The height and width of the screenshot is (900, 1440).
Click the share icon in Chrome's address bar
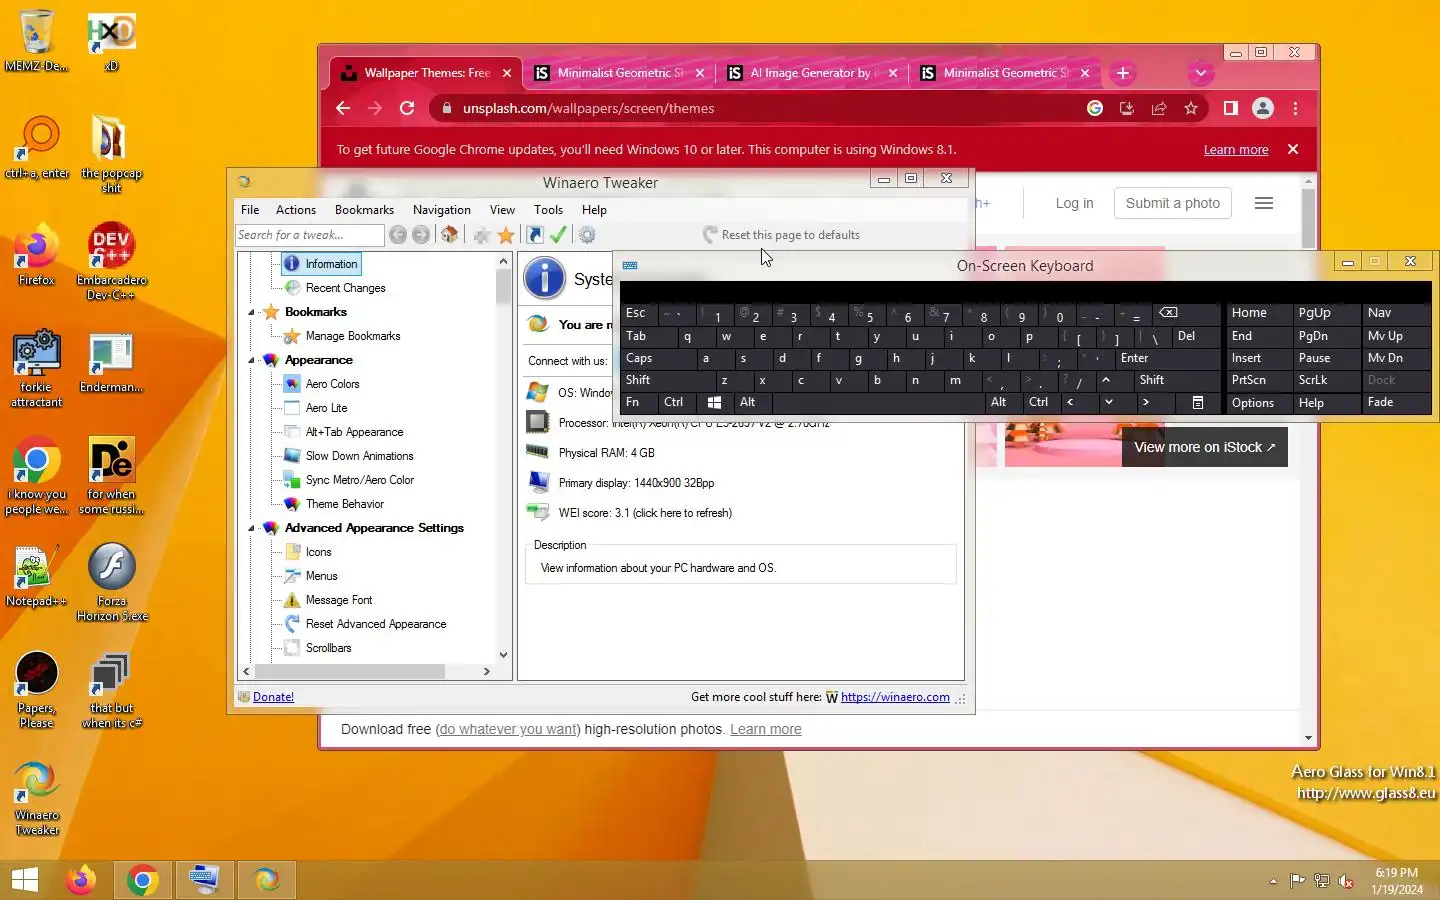tap(1159, 108)
